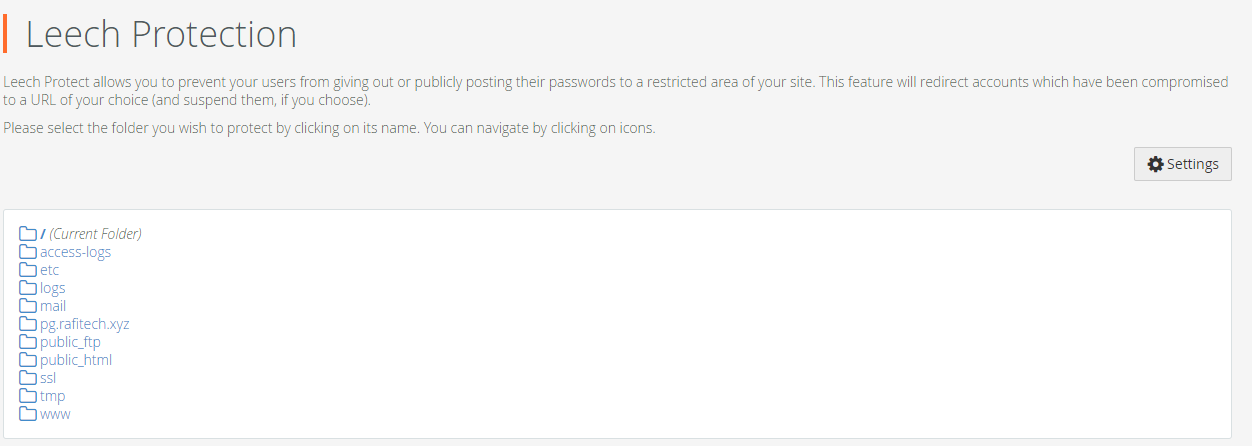Select the public_ftp folder name link

70,342
